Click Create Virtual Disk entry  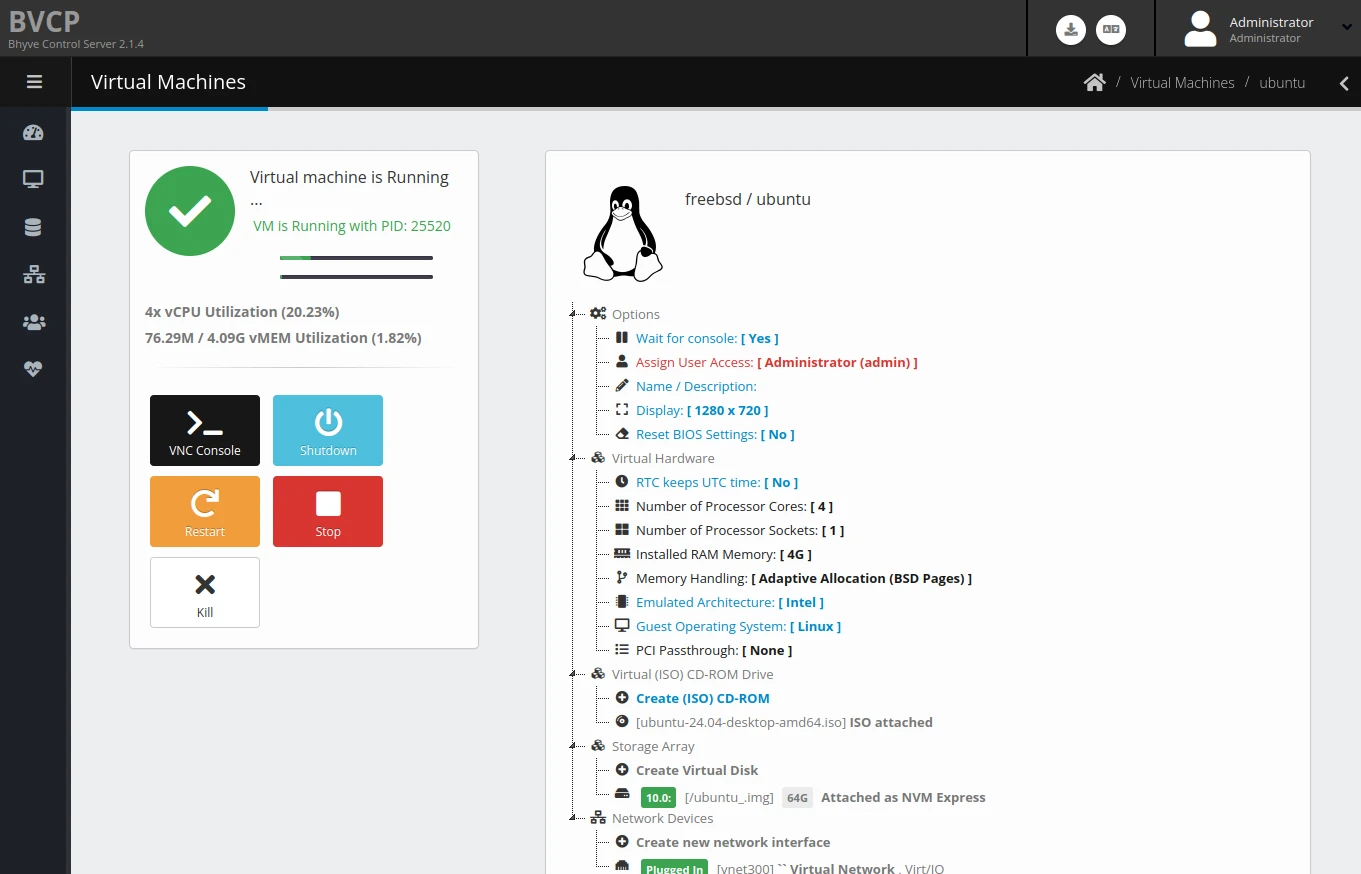pyautogui.click(x=696, y=771)
